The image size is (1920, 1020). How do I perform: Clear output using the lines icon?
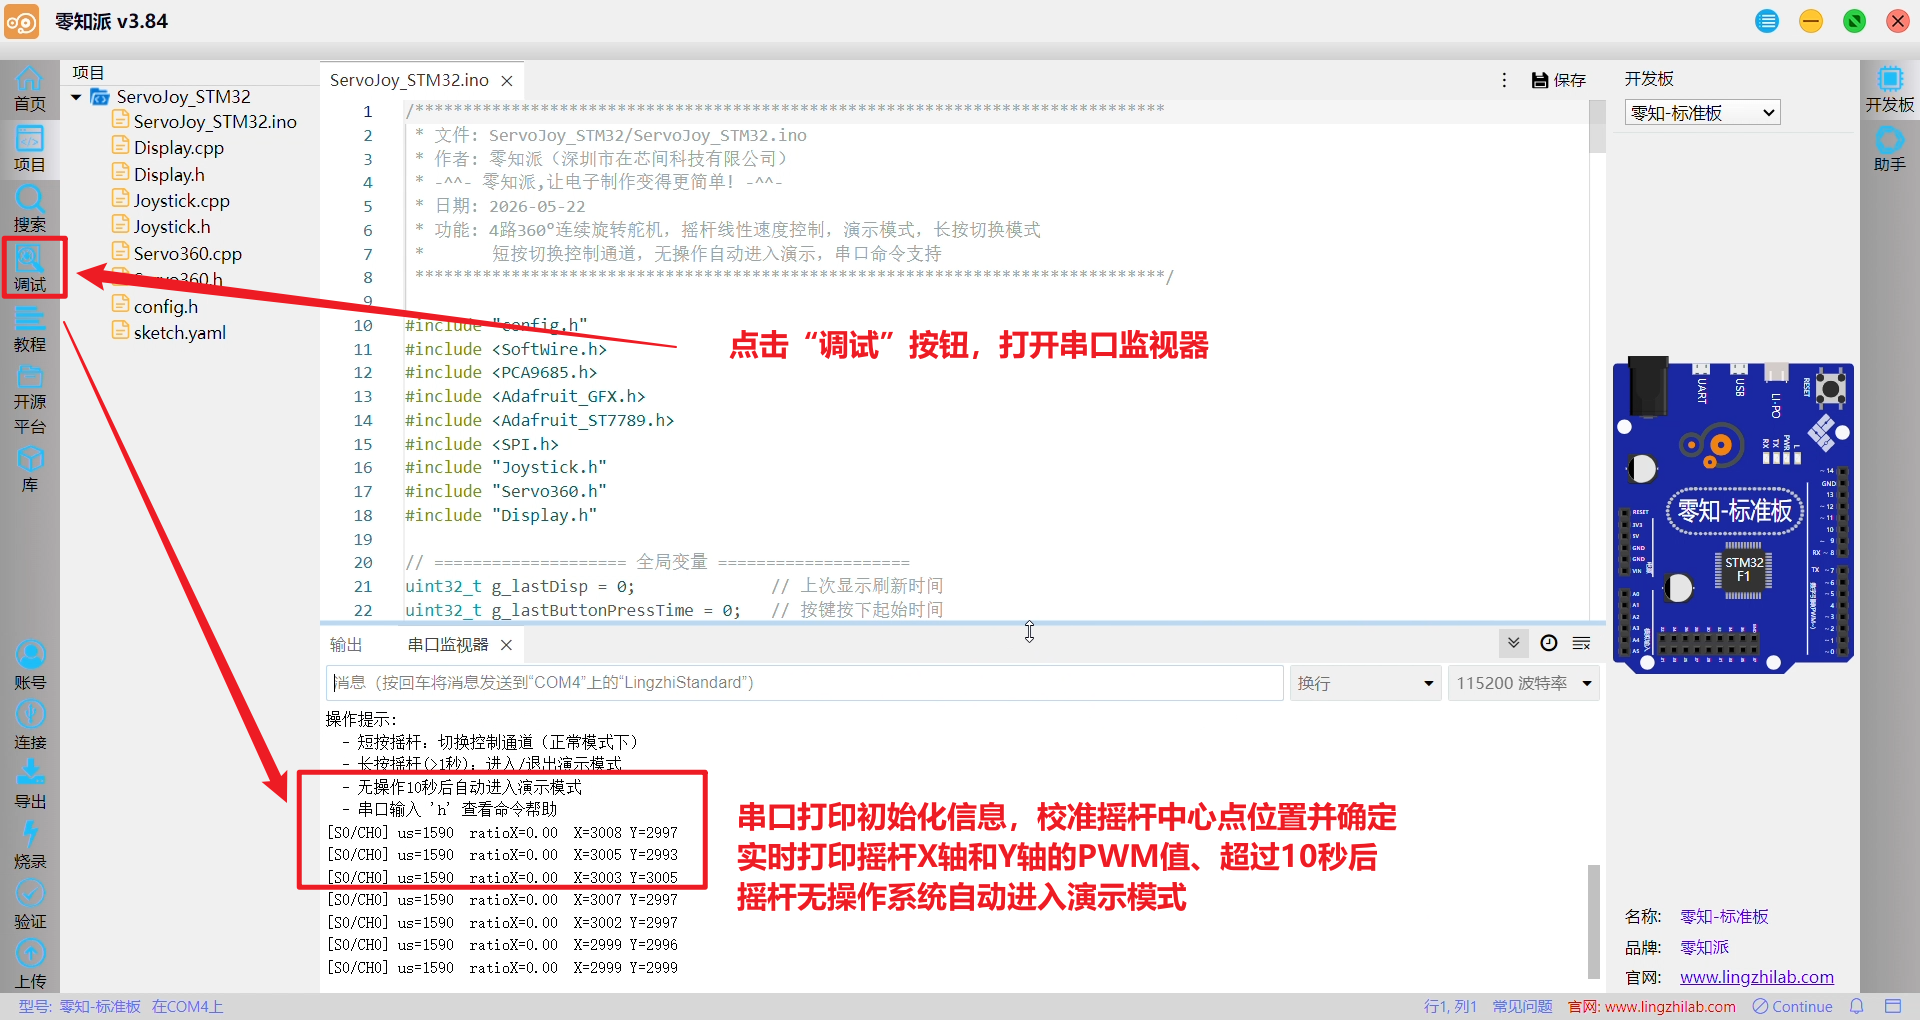coord(1581,643)
